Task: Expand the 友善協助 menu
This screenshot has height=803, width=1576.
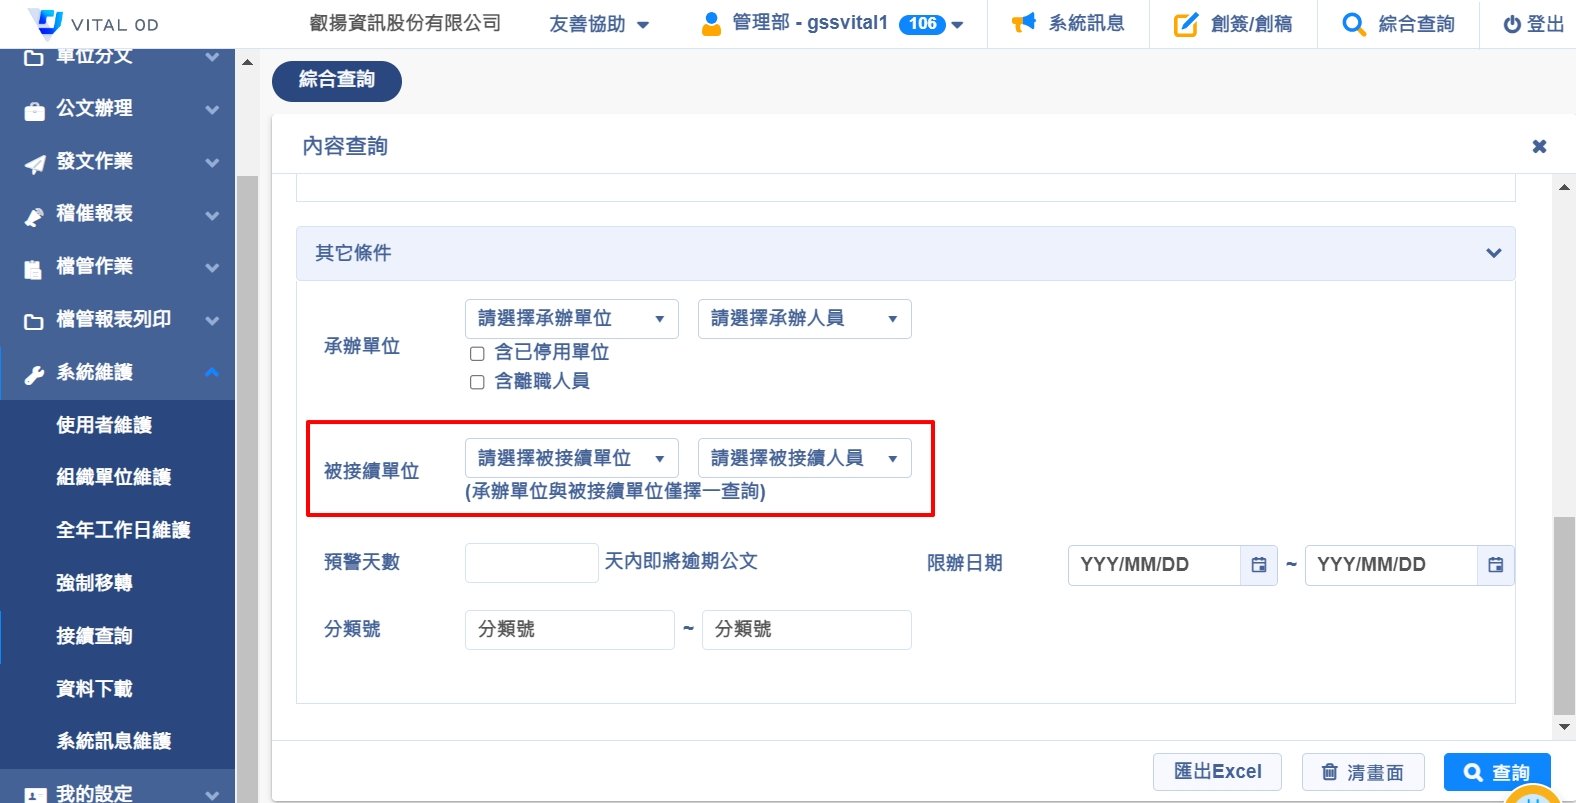Action: [598, 24]
